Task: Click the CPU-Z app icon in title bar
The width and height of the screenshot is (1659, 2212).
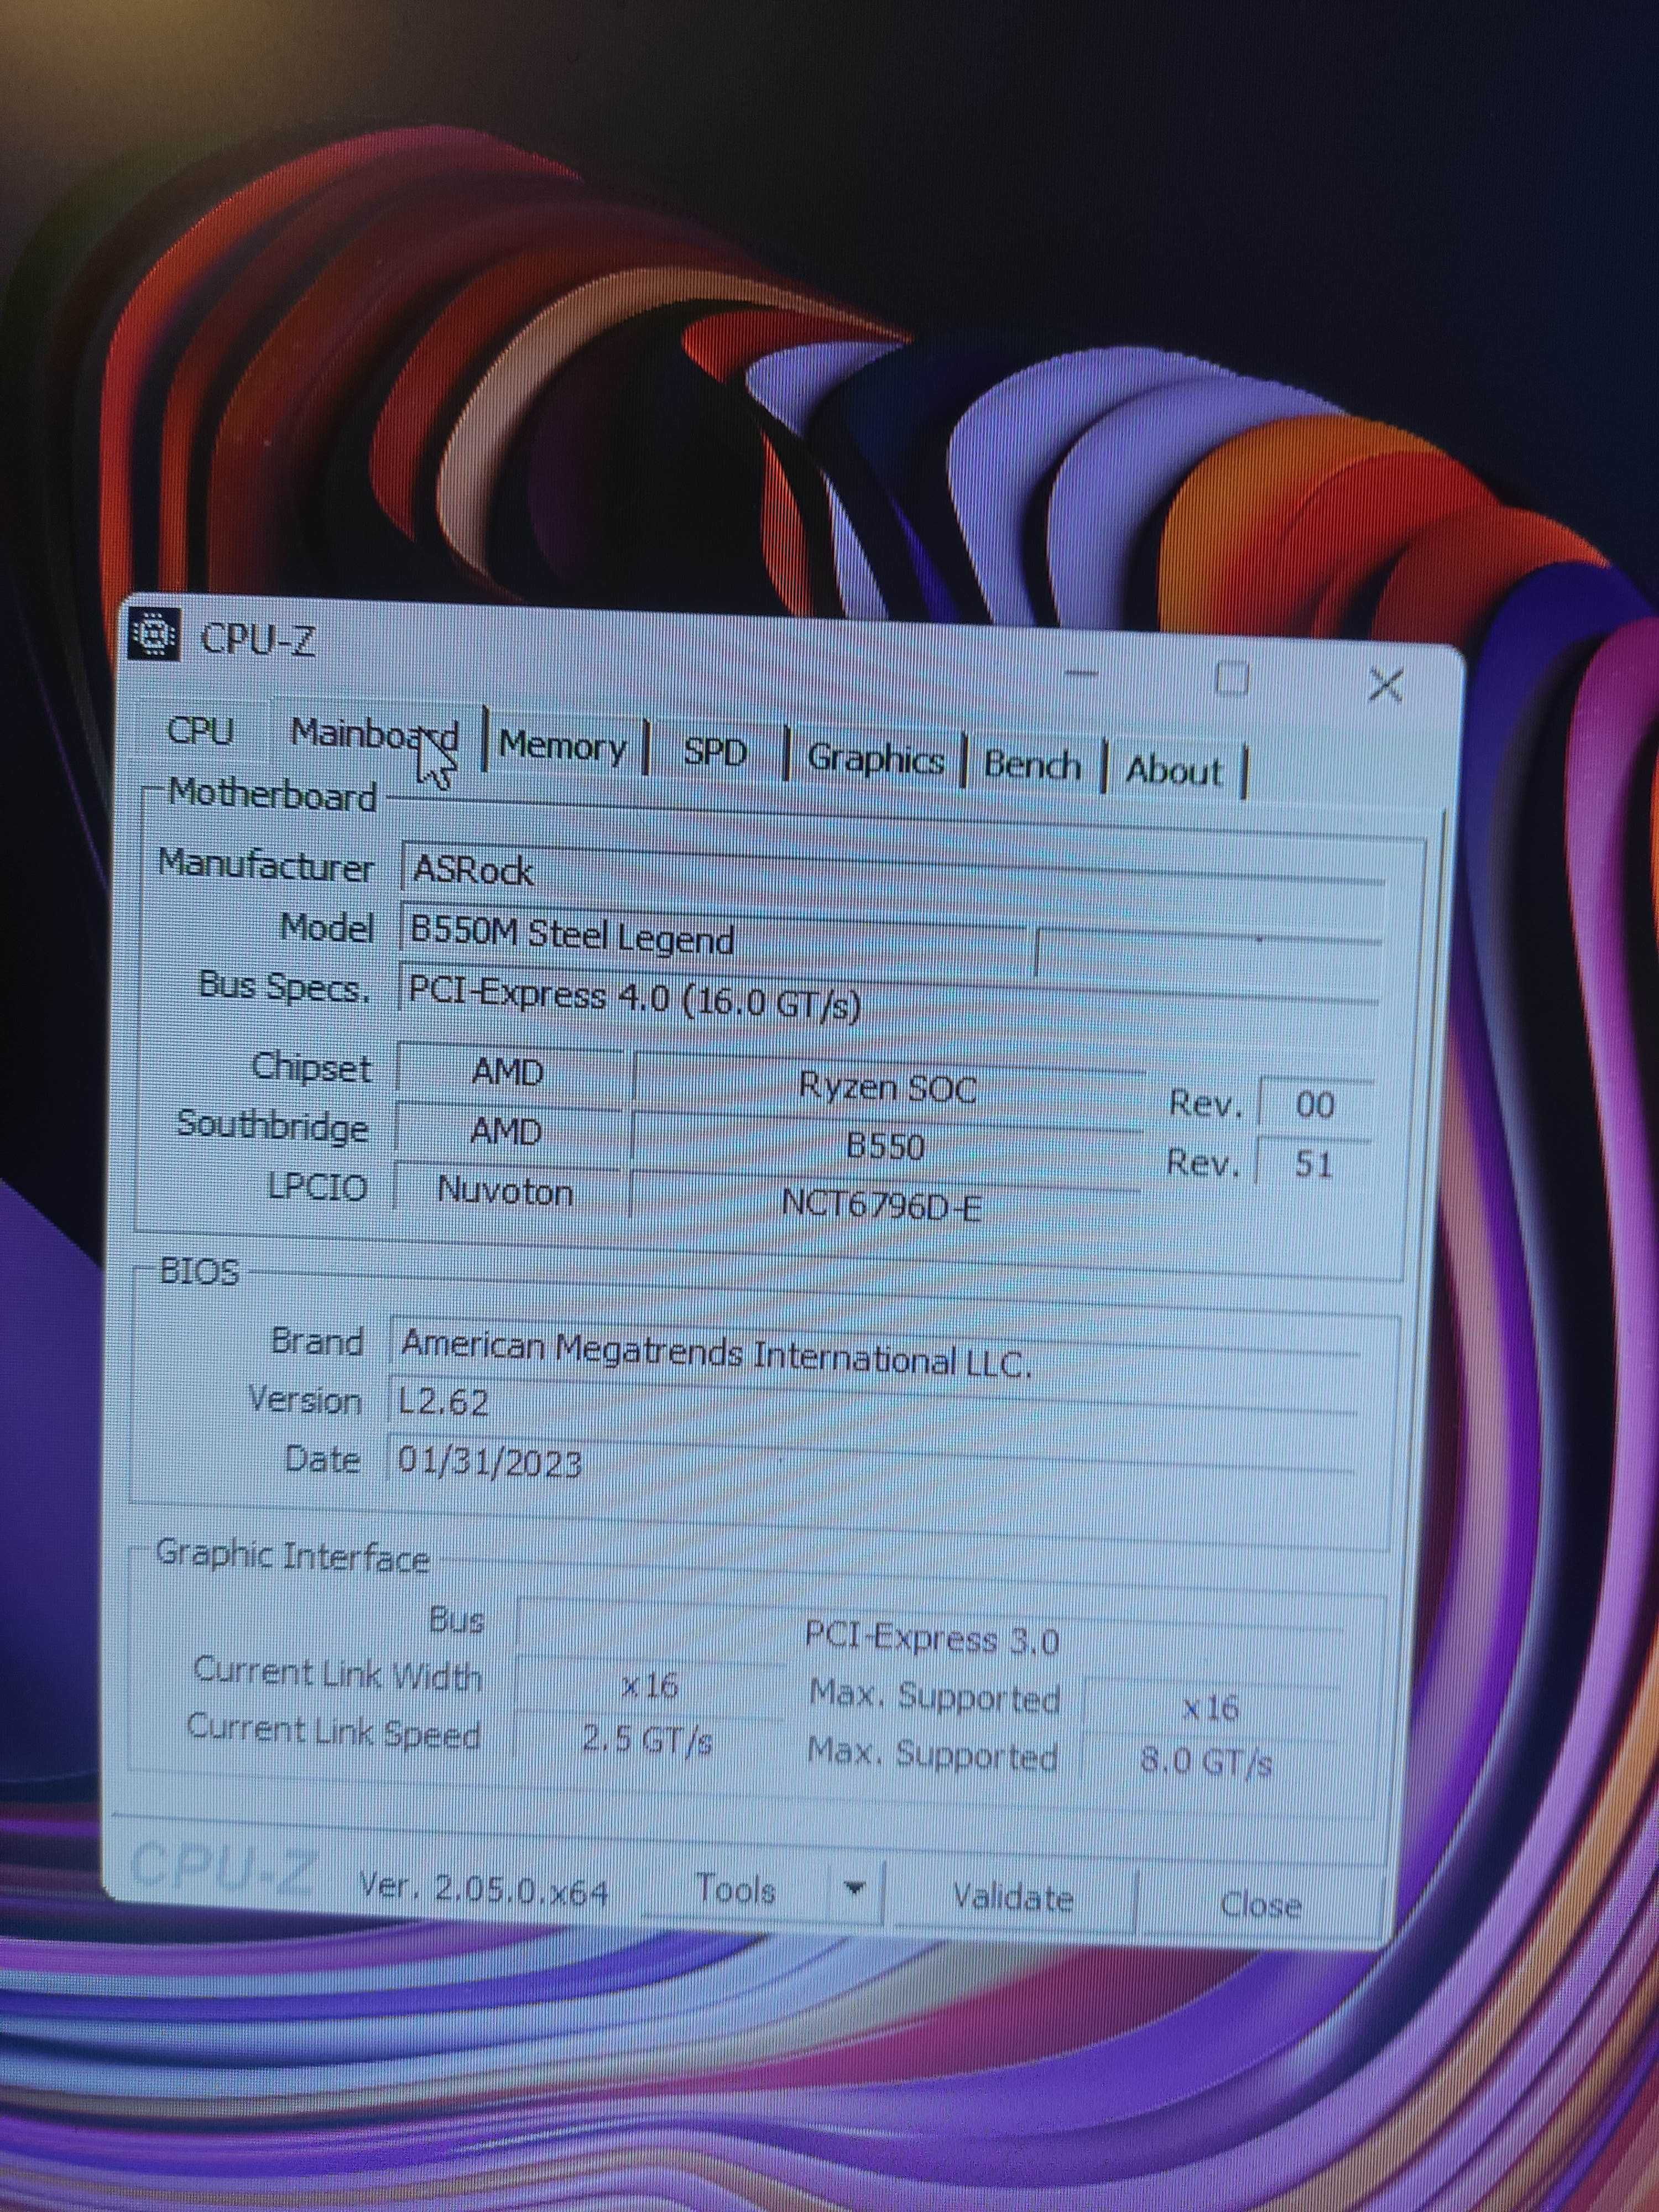Action: point(153,633)
